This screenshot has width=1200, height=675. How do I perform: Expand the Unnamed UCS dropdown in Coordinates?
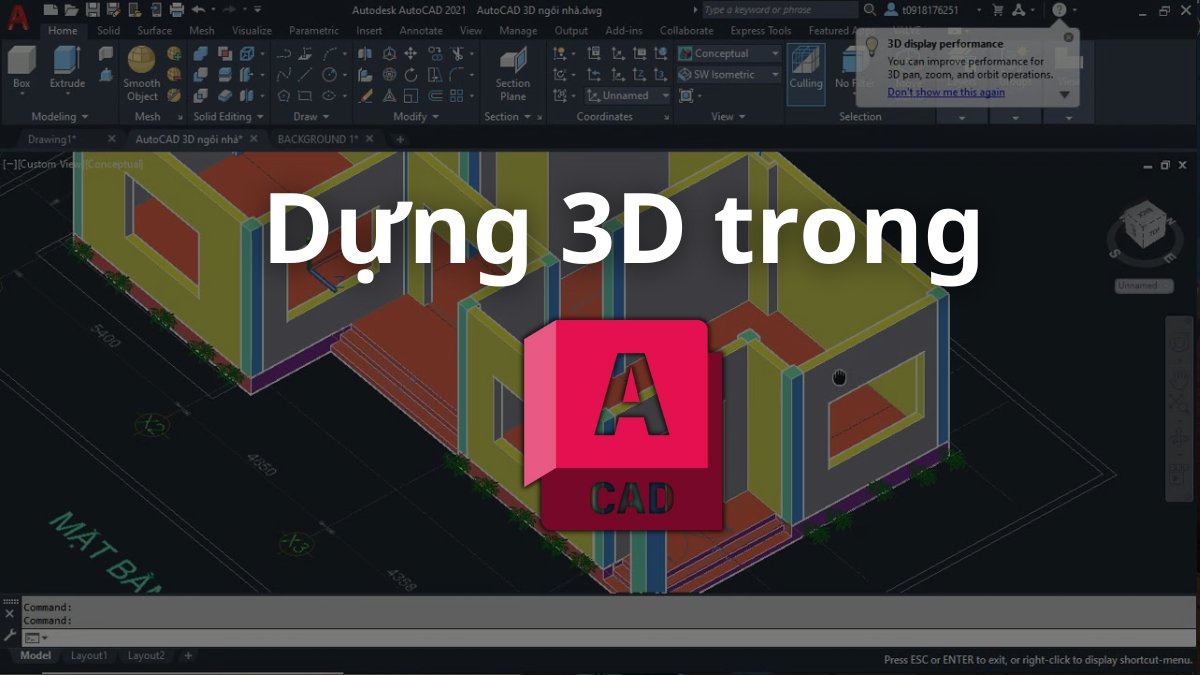click(663, 95)
